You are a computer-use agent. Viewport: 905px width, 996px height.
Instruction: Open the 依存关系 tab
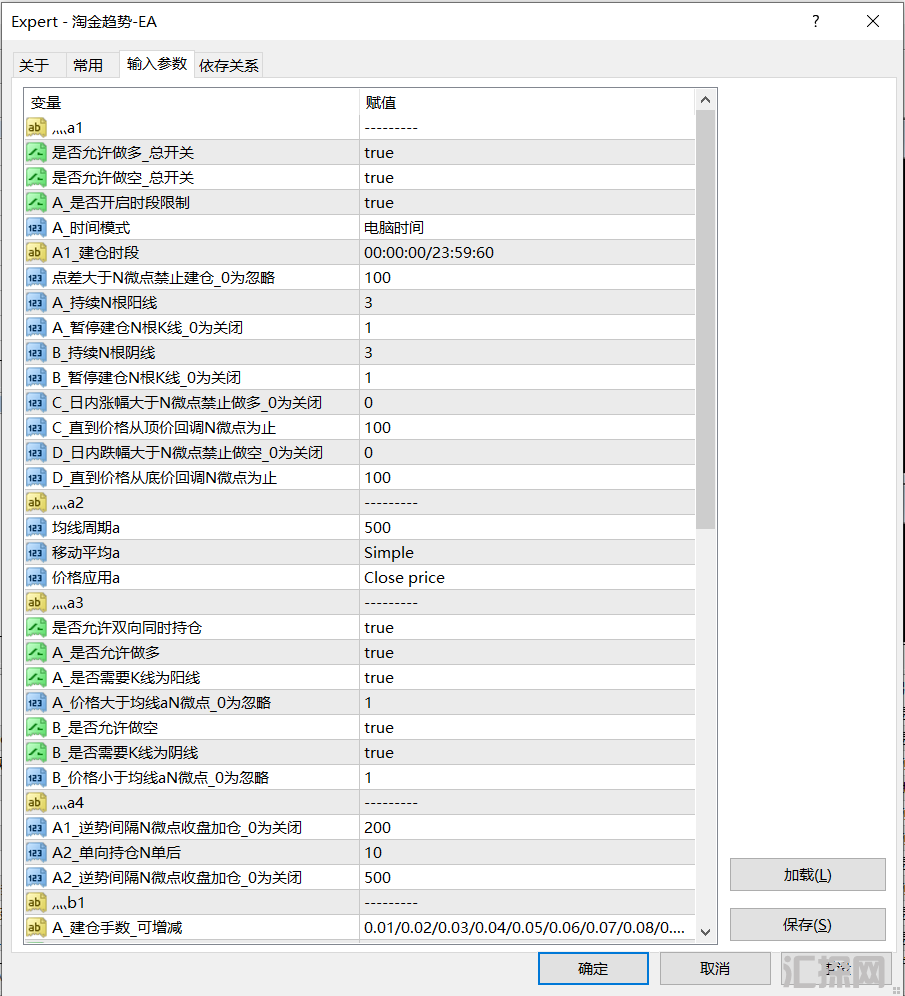tap(229, 65)
